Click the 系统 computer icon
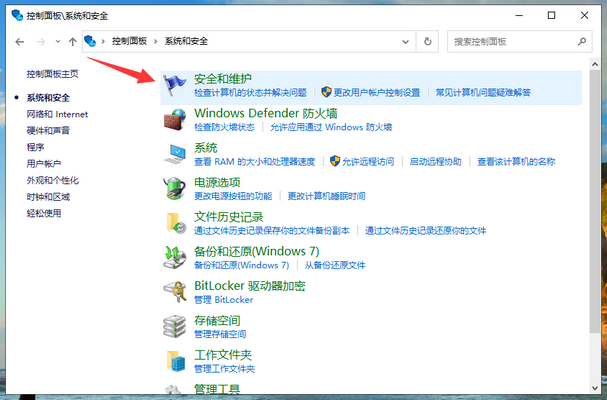Image resolution: width=607 pixels, height=400 pixels. pyautogui.click(x=175, y=153)
